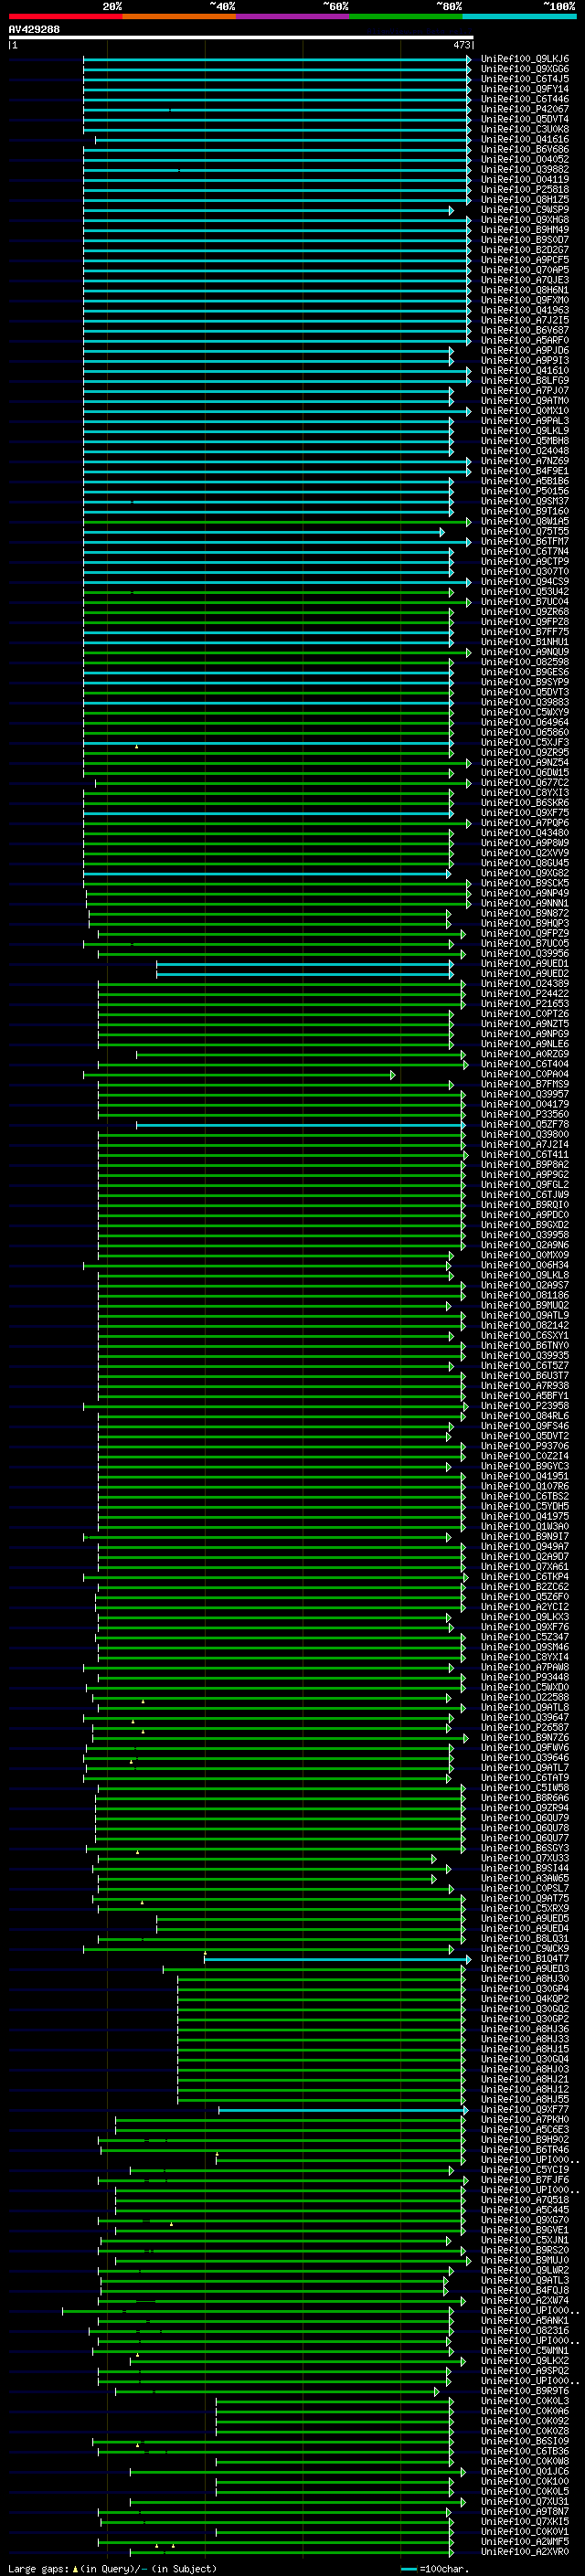This screenshot has height=2576, width=585.
Task: Select the UniRef100_Q8H1Z5 label
Action: pyautogui.click(x=525, y=199)
